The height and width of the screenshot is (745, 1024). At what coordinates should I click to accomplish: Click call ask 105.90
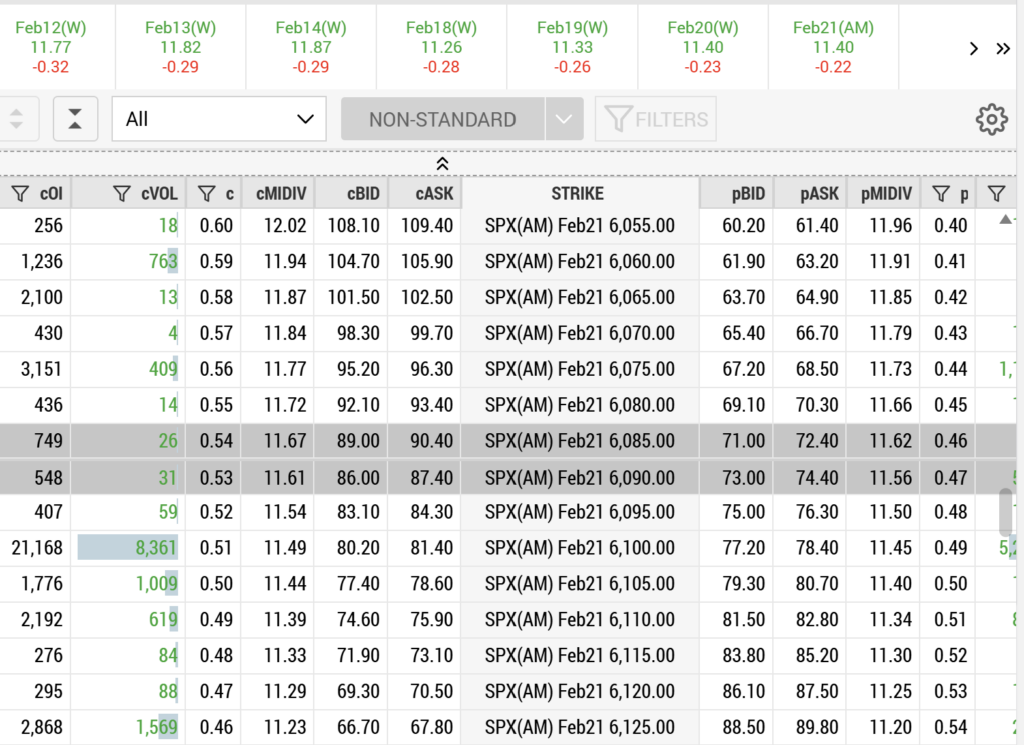click(427, 262)
